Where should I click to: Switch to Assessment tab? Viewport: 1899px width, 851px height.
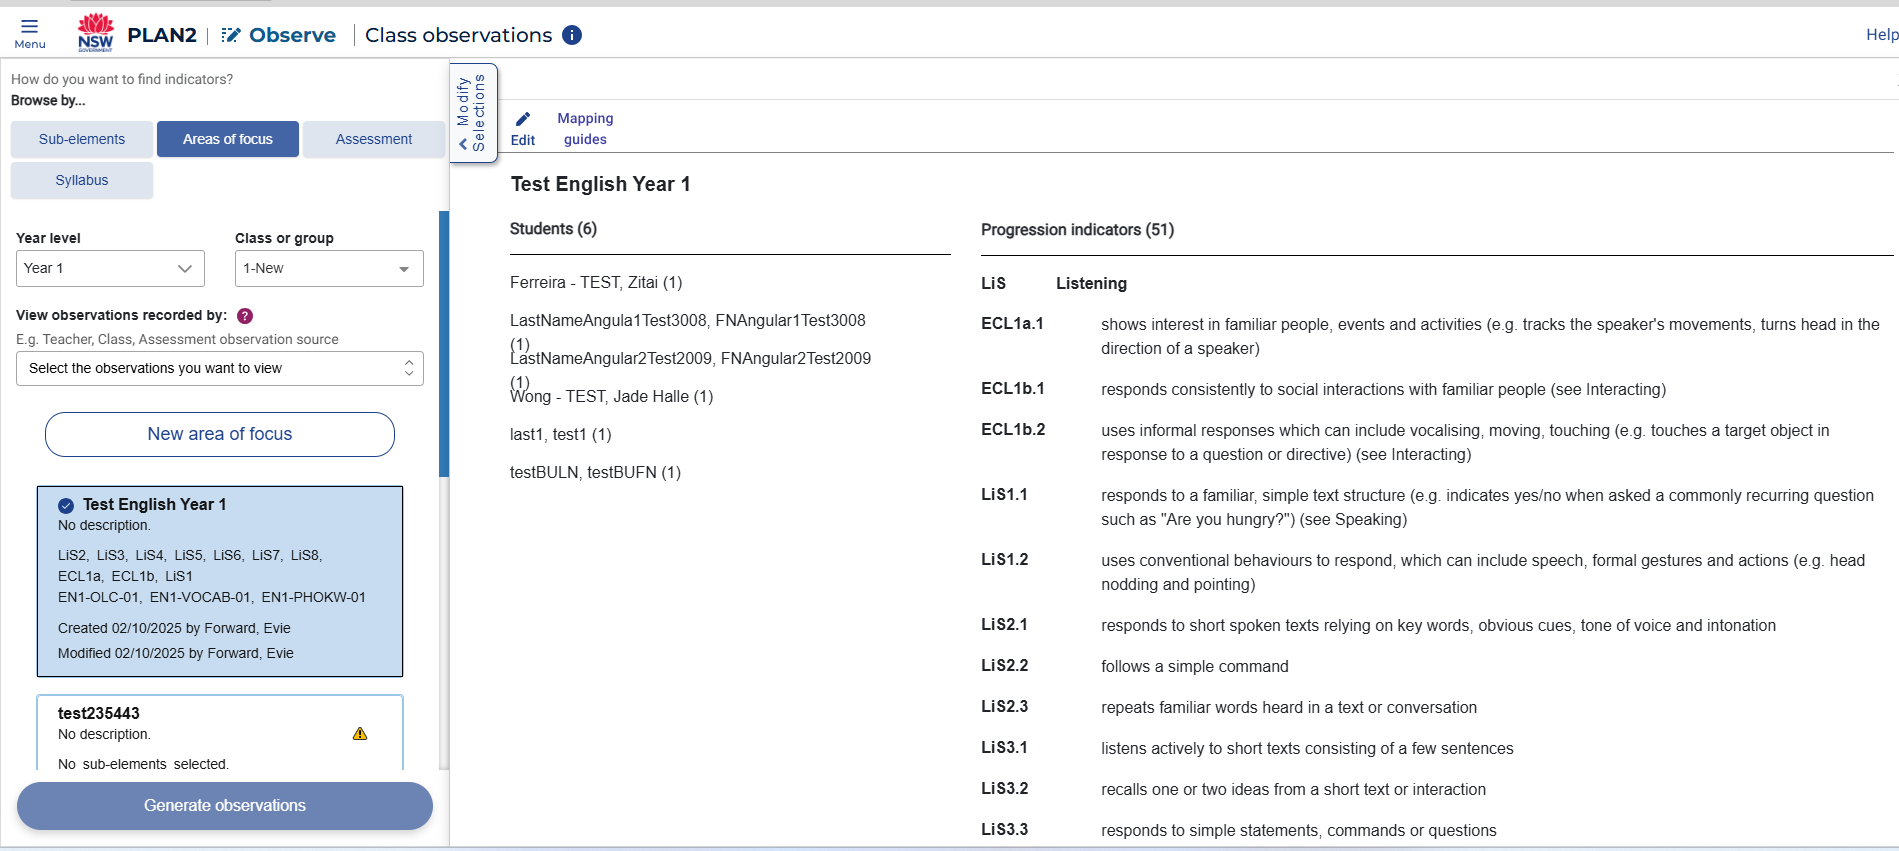click(374, 139)
